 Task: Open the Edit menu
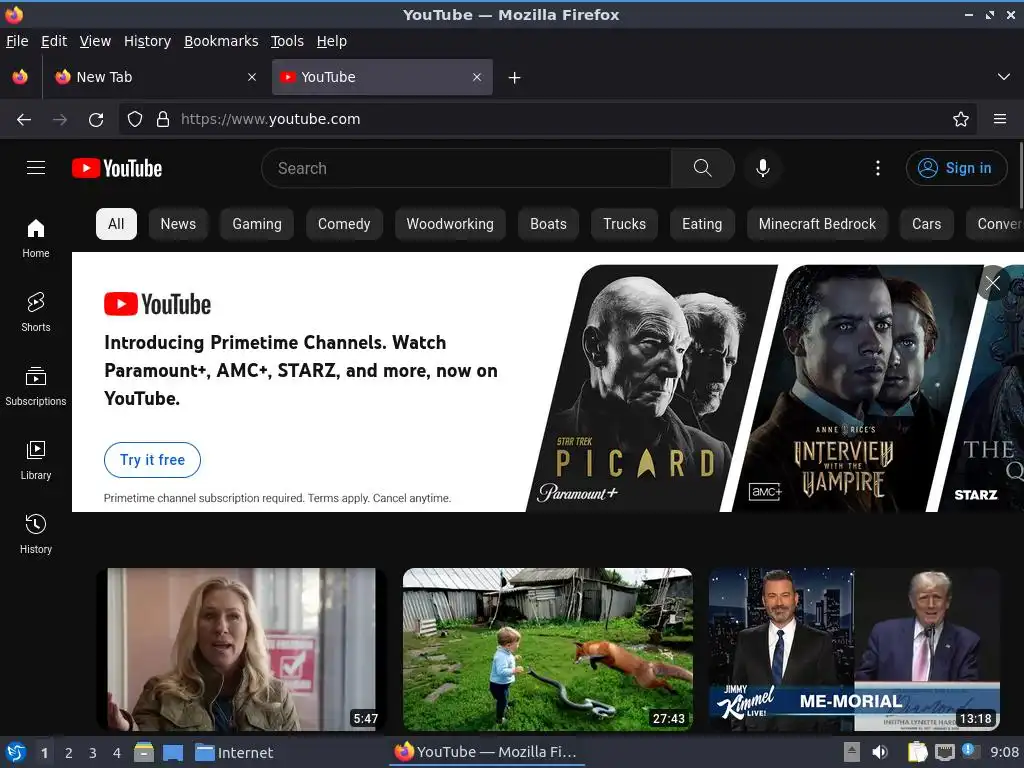click(x=54, y=41)
